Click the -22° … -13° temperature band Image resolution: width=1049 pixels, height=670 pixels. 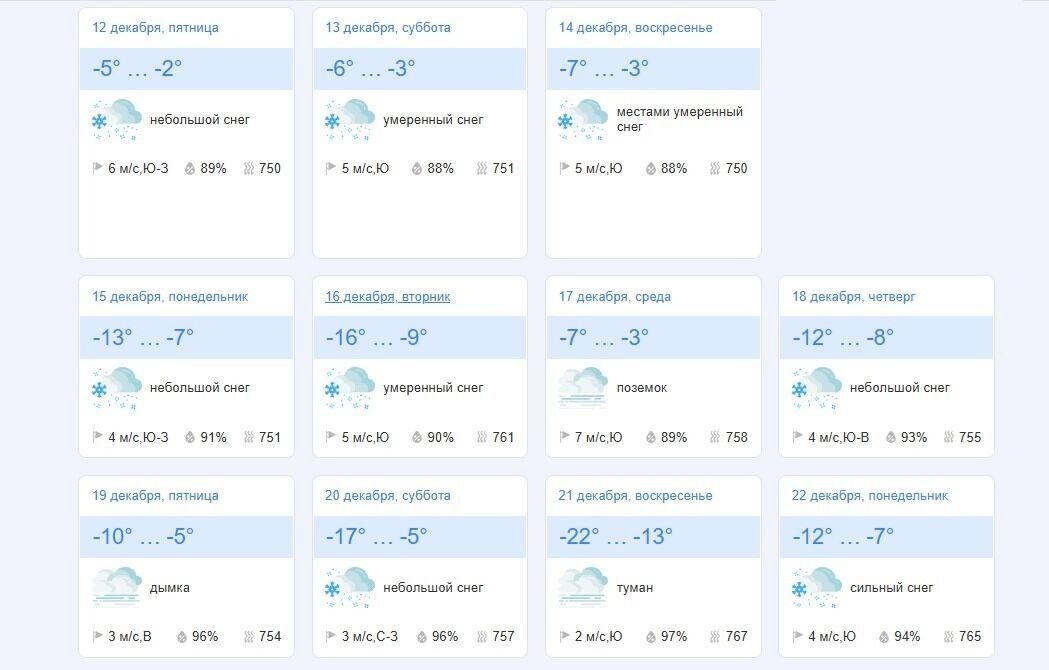pos(653,537)
